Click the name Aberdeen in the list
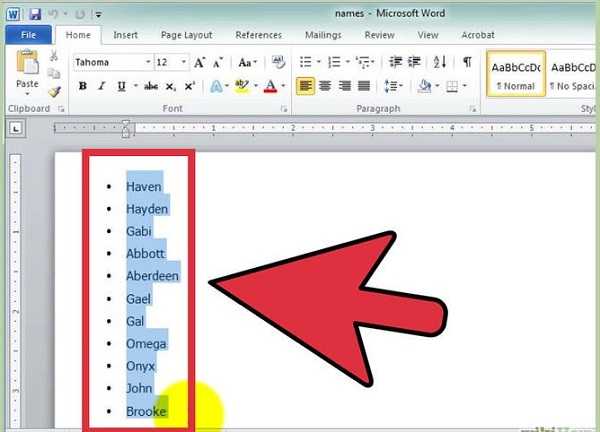600x432 pixels. coord(153,276)
